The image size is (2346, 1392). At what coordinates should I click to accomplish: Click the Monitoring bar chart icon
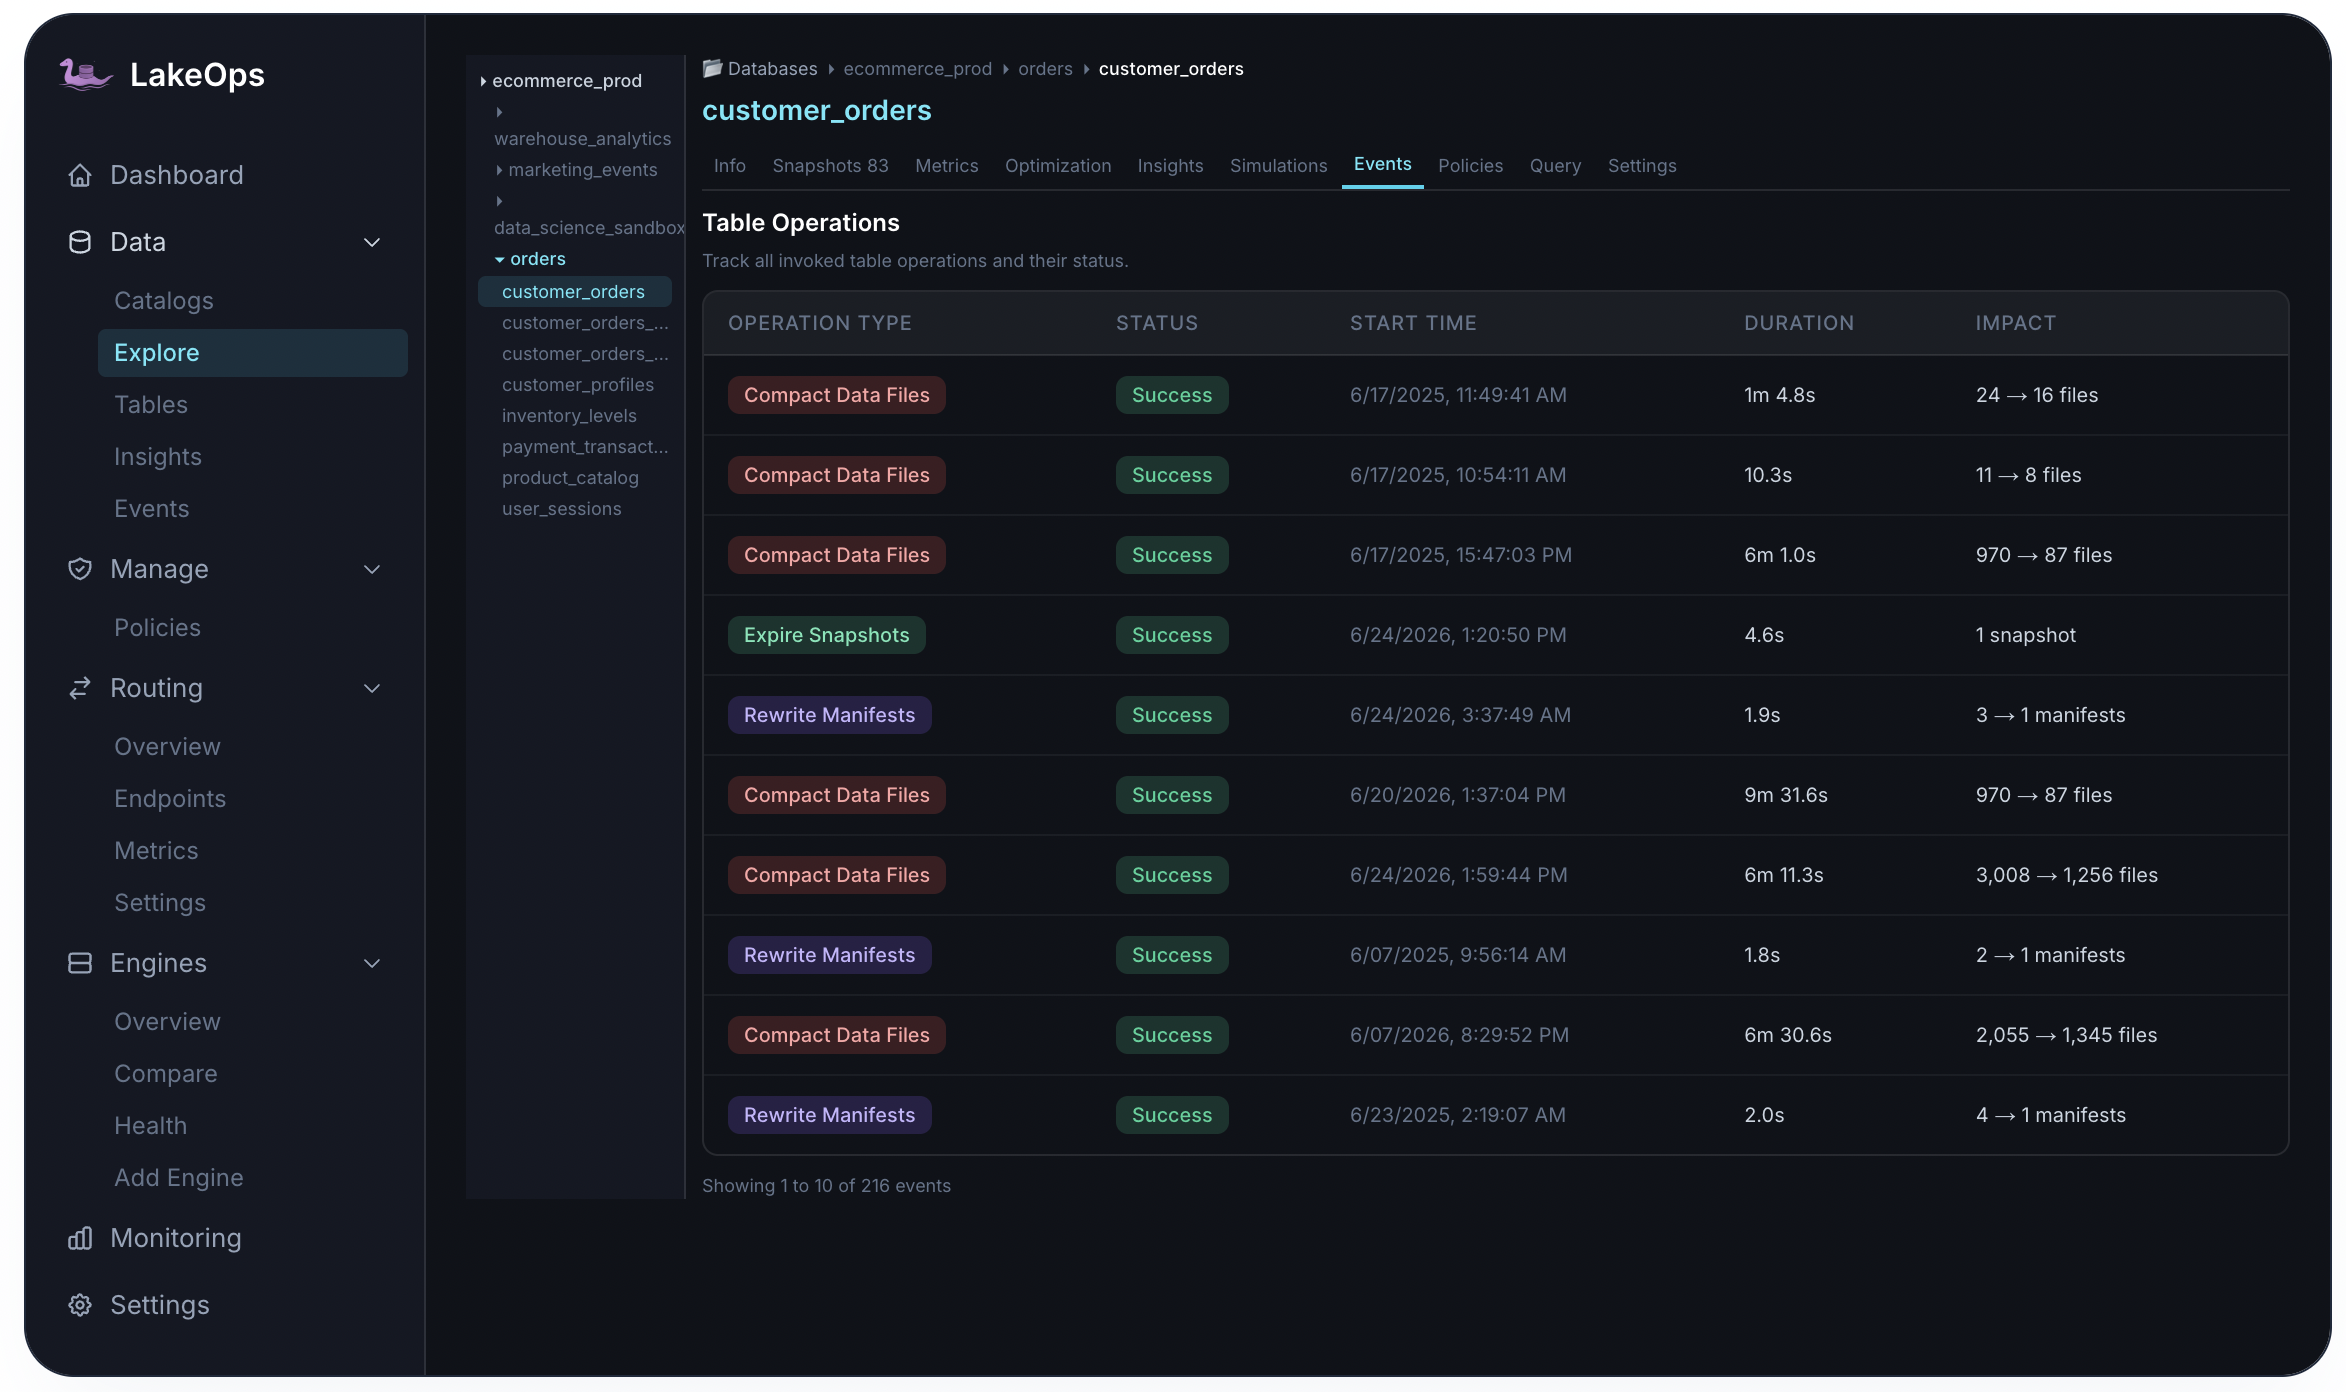[x=80, y=1238]
